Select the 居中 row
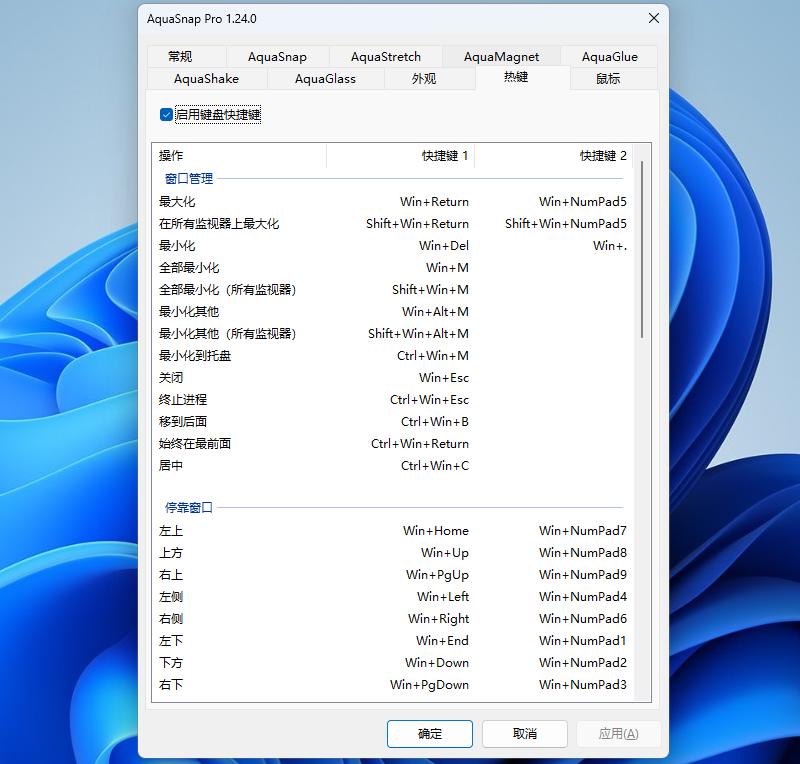800x764 pixels. (393, 465)
